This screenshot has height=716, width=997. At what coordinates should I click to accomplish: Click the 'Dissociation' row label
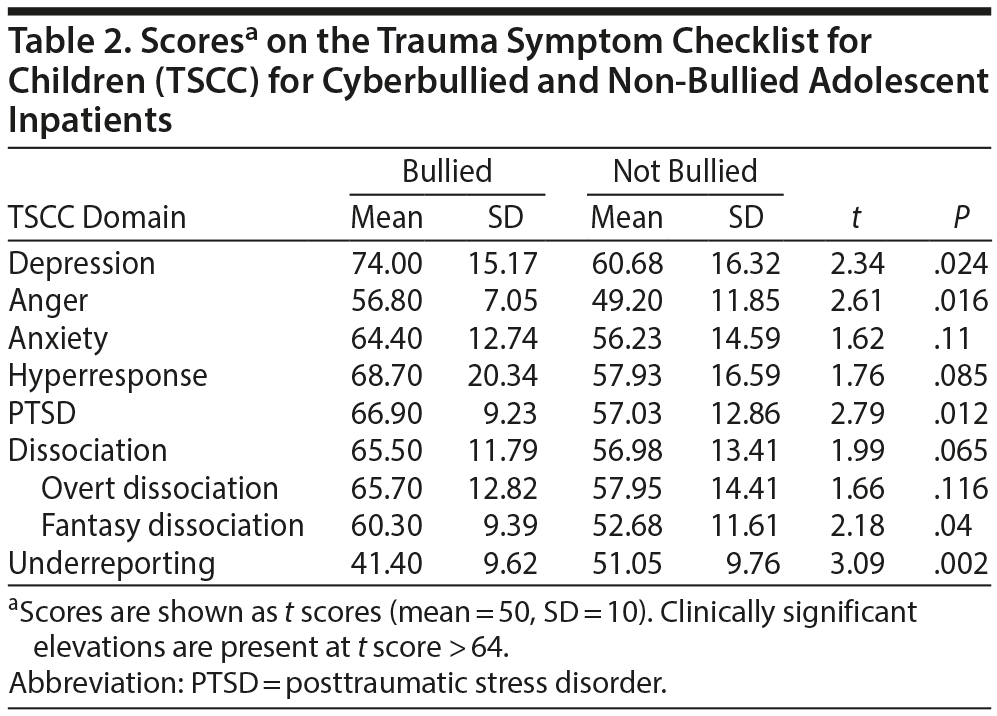click(x=88, y=451)
